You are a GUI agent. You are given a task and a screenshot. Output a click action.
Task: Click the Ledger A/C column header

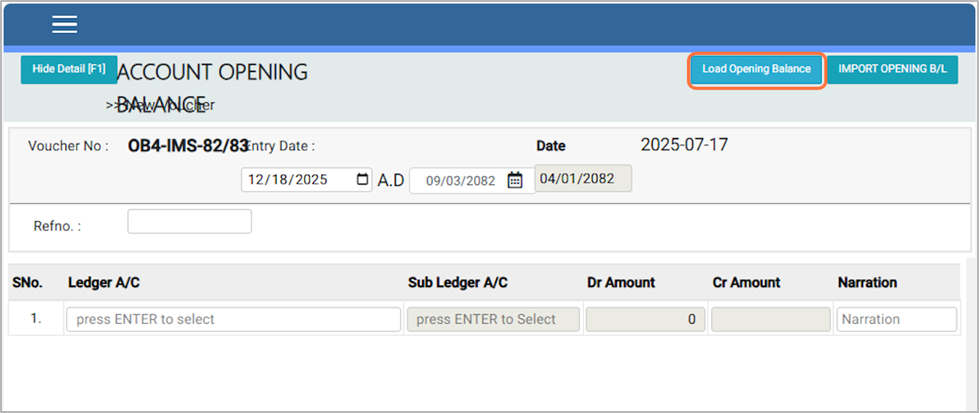(x=104, y=283)
